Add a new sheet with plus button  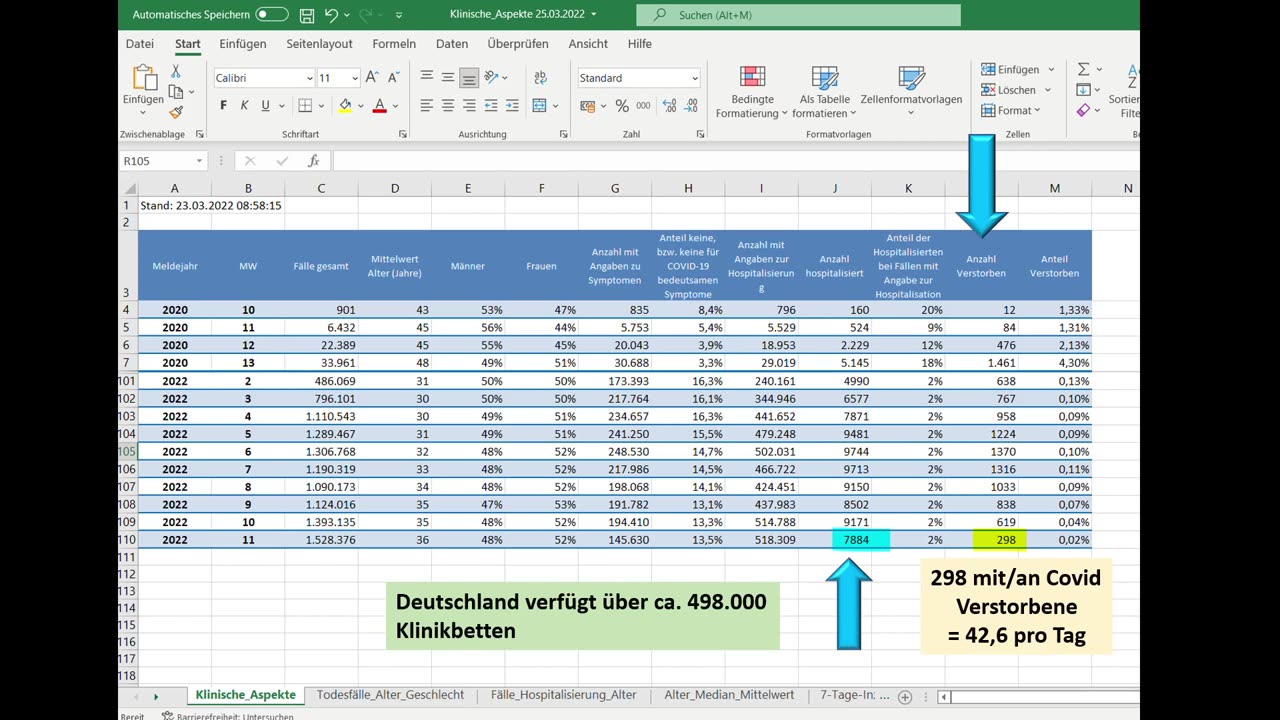[x=905, y=697]
